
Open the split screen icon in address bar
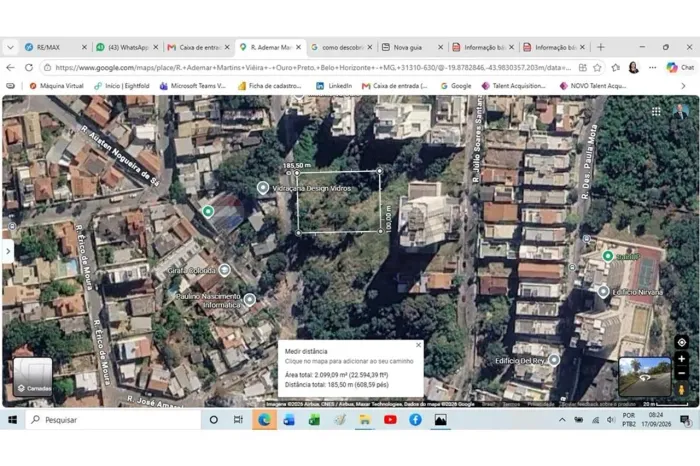(583, 68)
